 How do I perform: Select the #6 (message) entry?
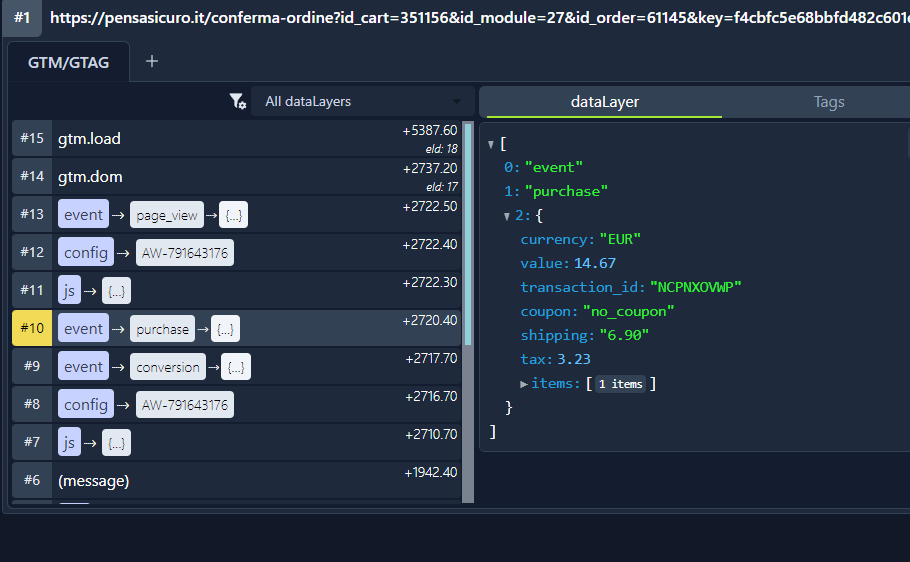pos(93,481)
